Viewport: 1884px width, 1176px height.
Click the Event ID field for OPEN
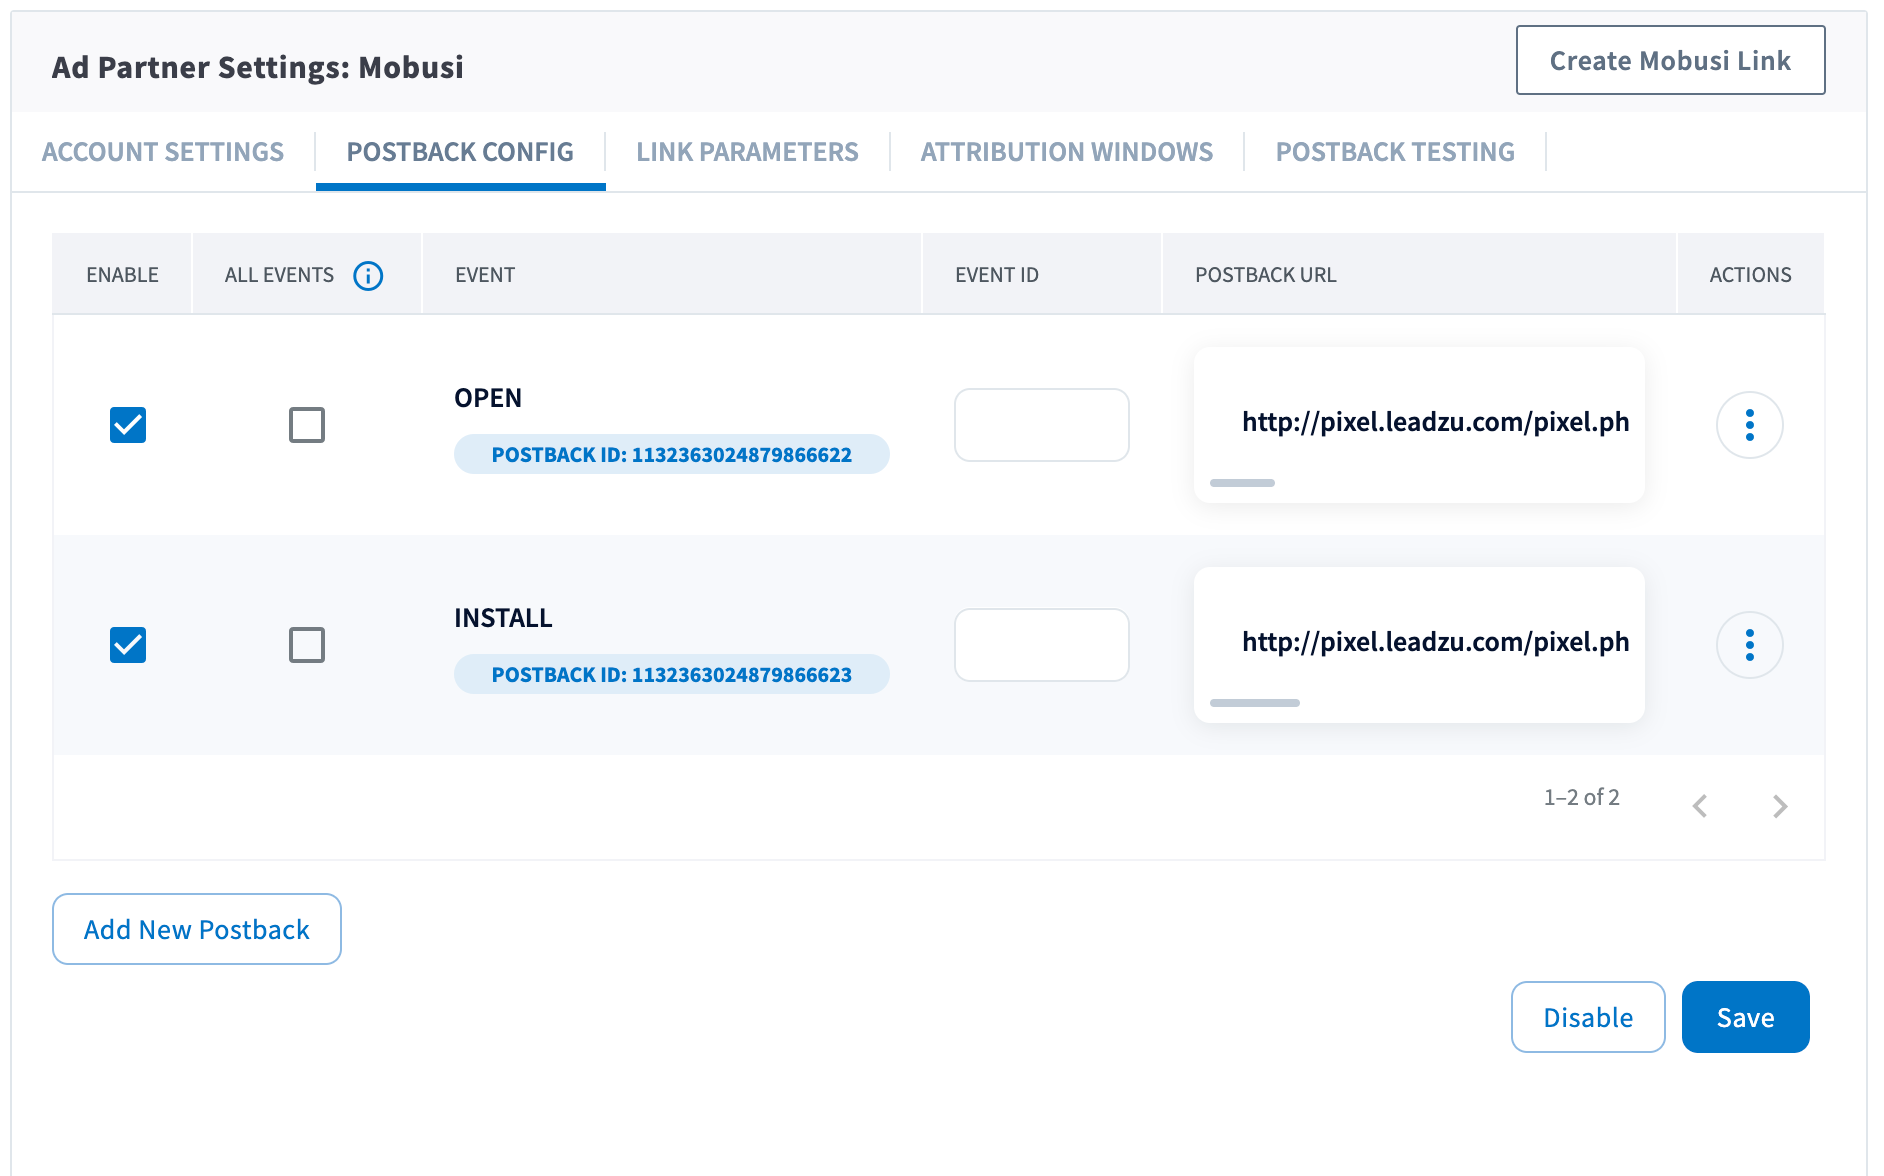pos(1042,425)
